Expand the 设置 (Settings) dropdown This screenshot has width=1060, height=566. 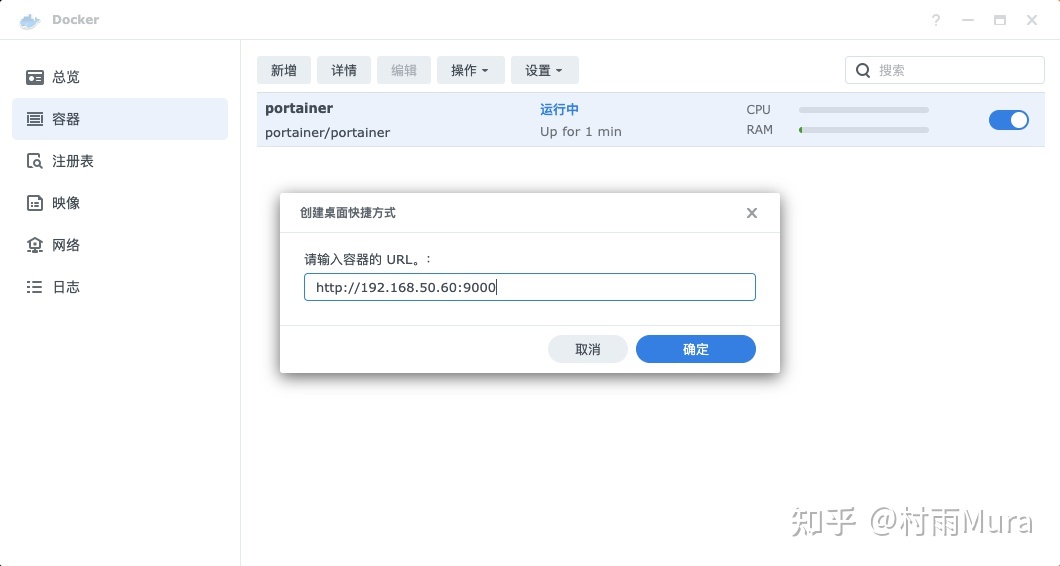pyautogui.click(x=544, y=70)
